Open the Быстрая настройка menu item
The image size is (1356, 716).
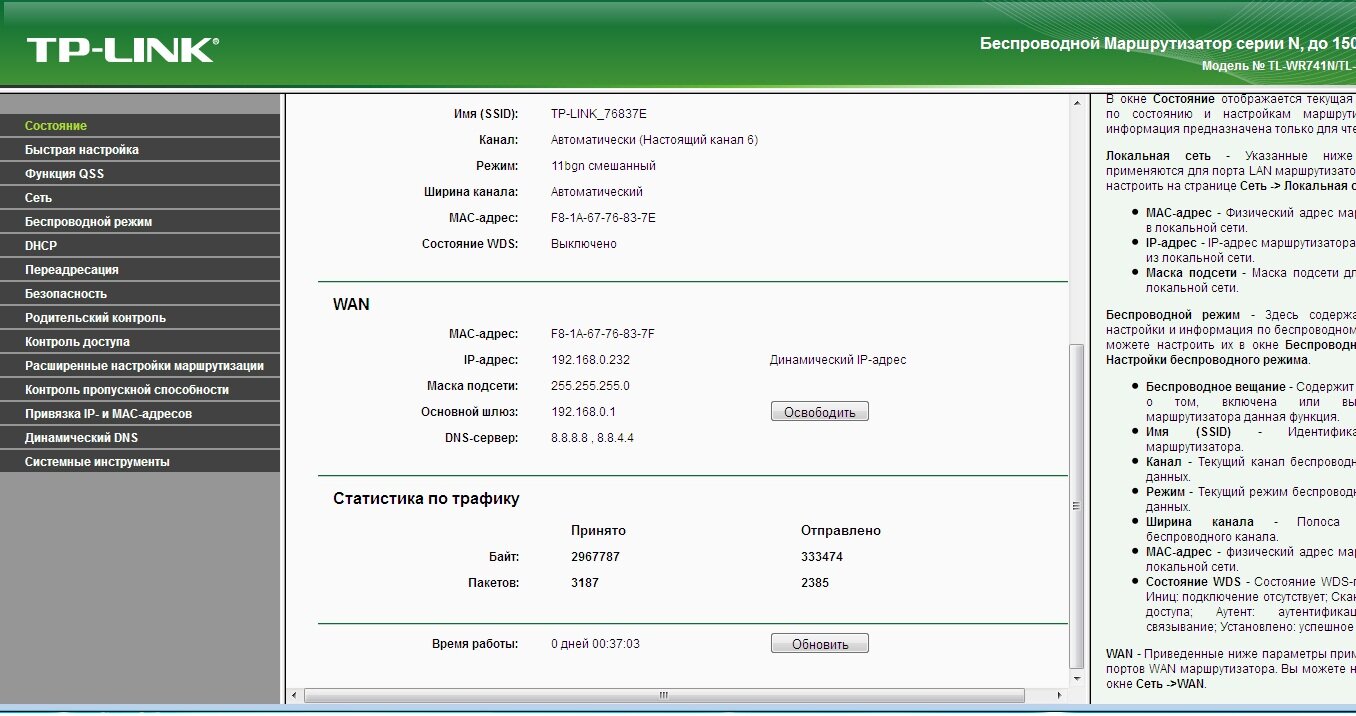tap(82, 150)
